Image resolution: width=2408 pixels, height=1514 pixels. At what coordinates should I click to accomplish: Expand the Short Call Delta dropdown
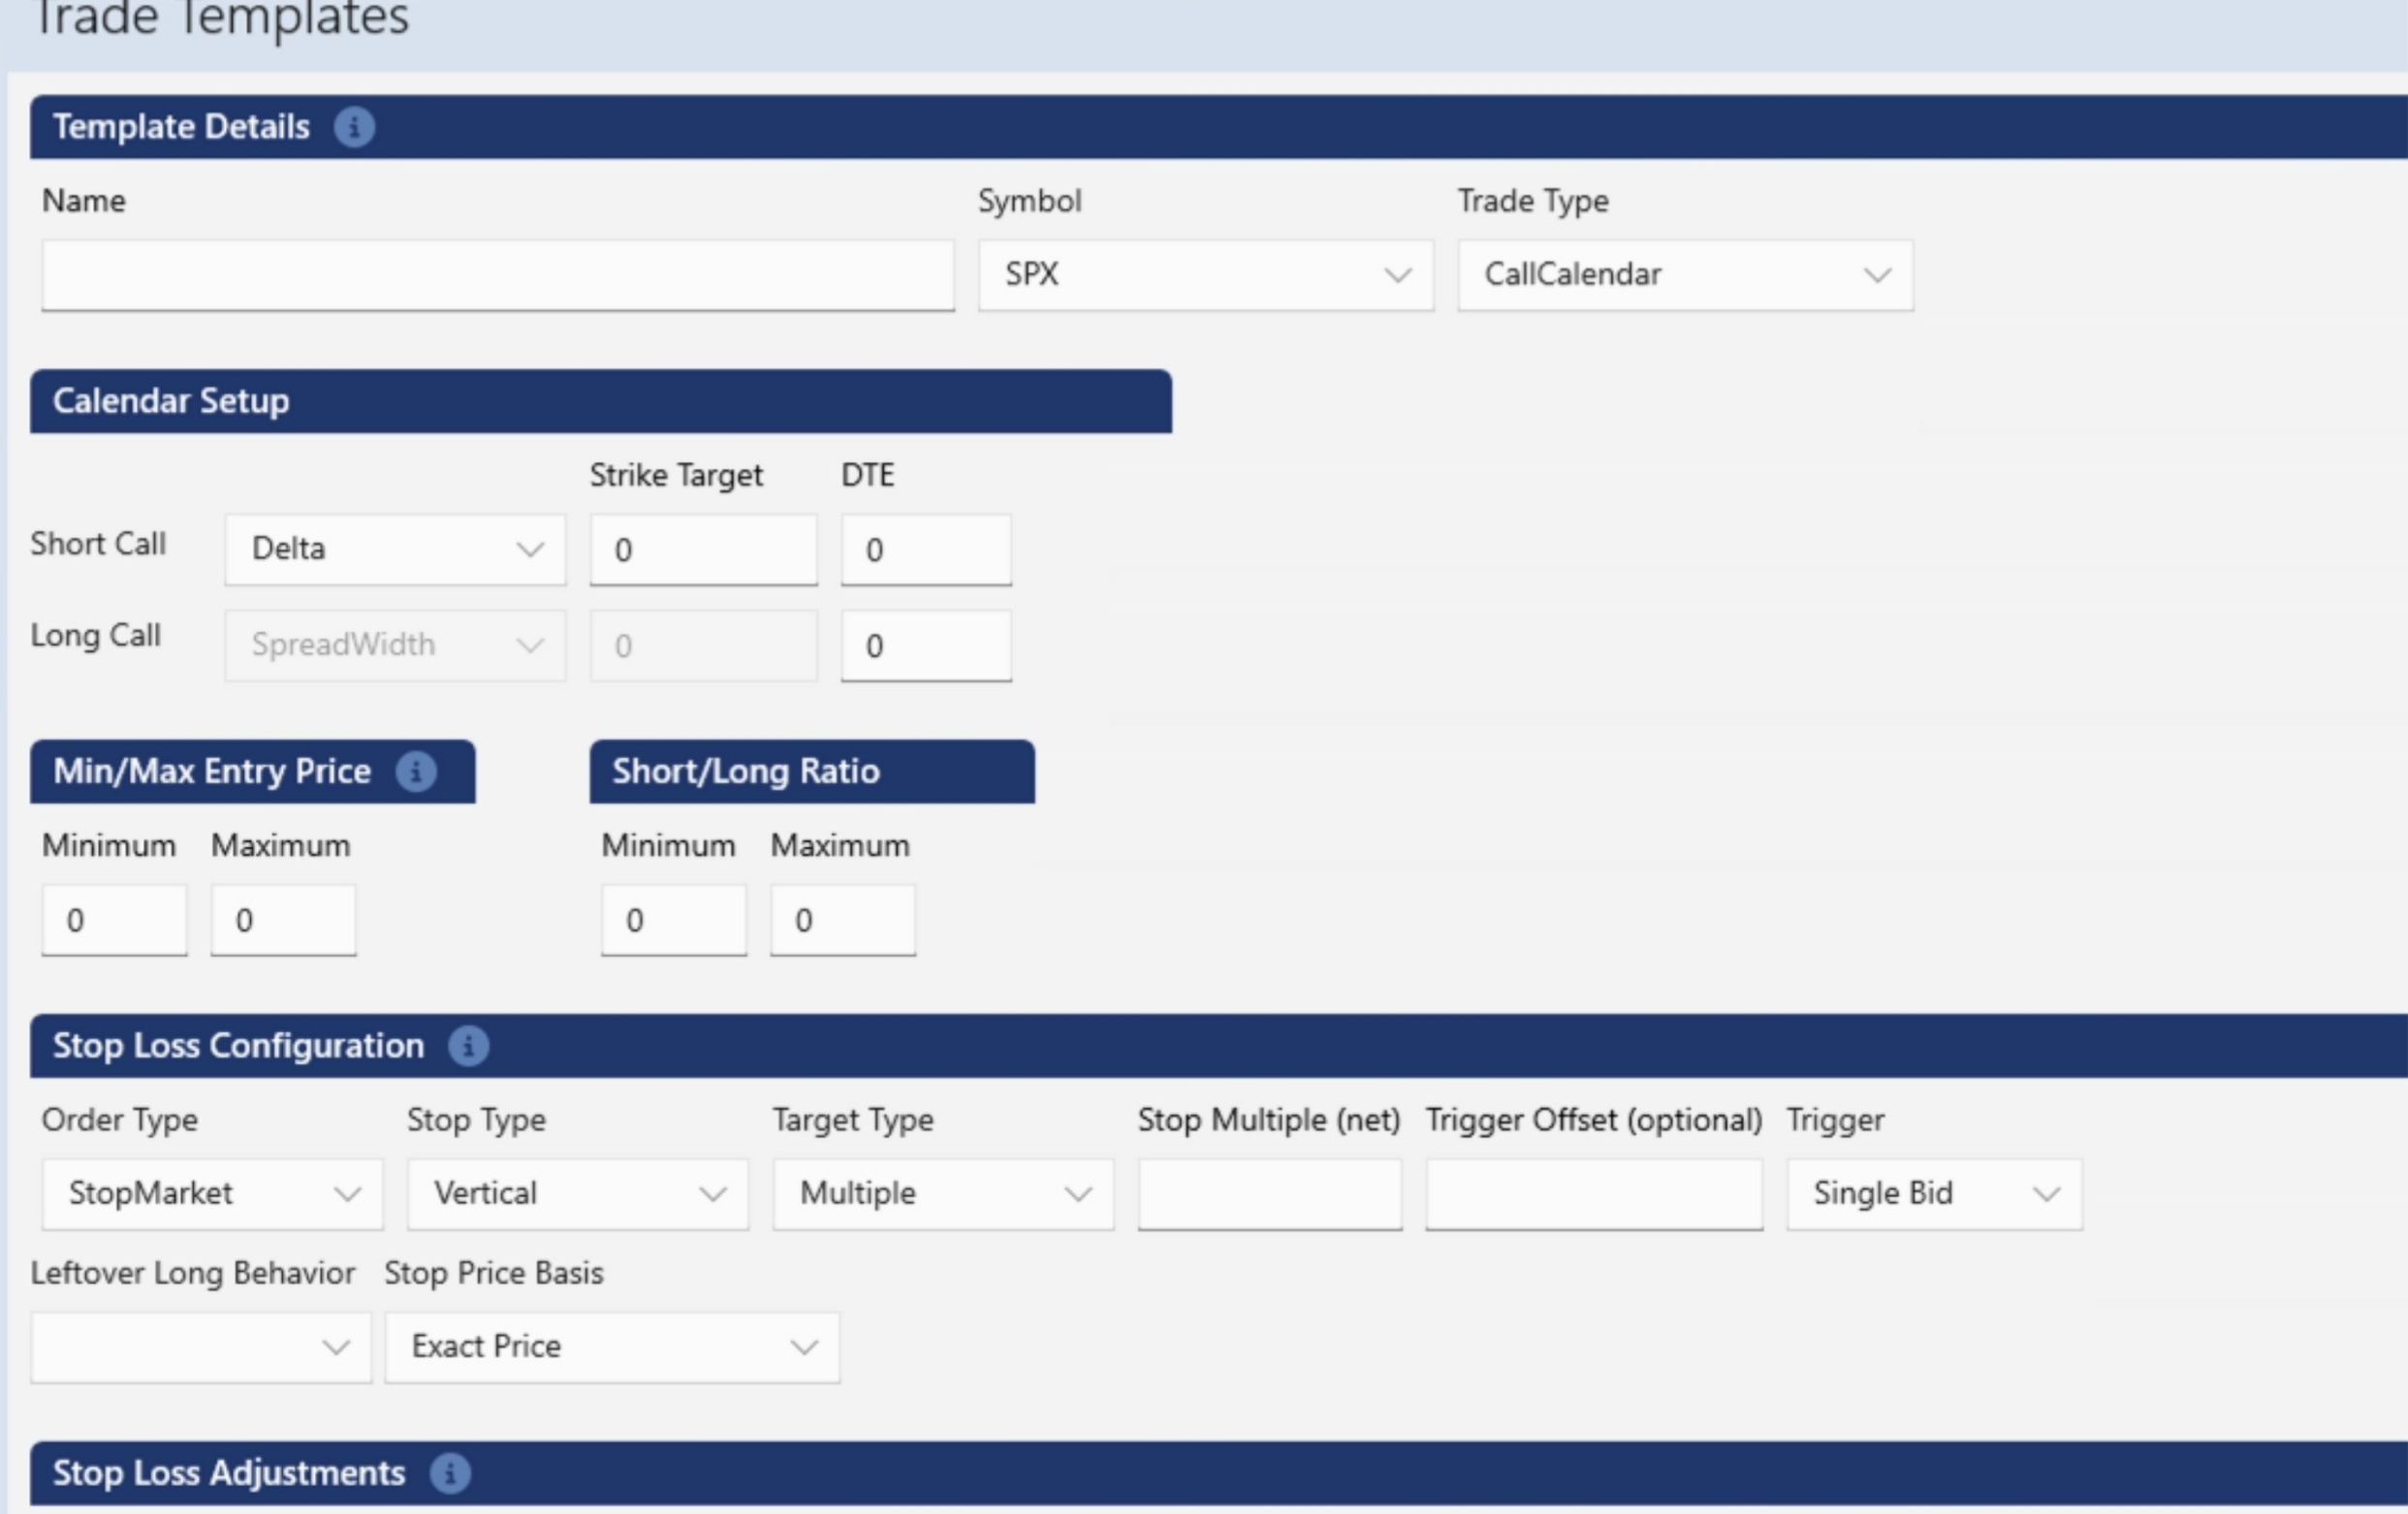[395, 549]
